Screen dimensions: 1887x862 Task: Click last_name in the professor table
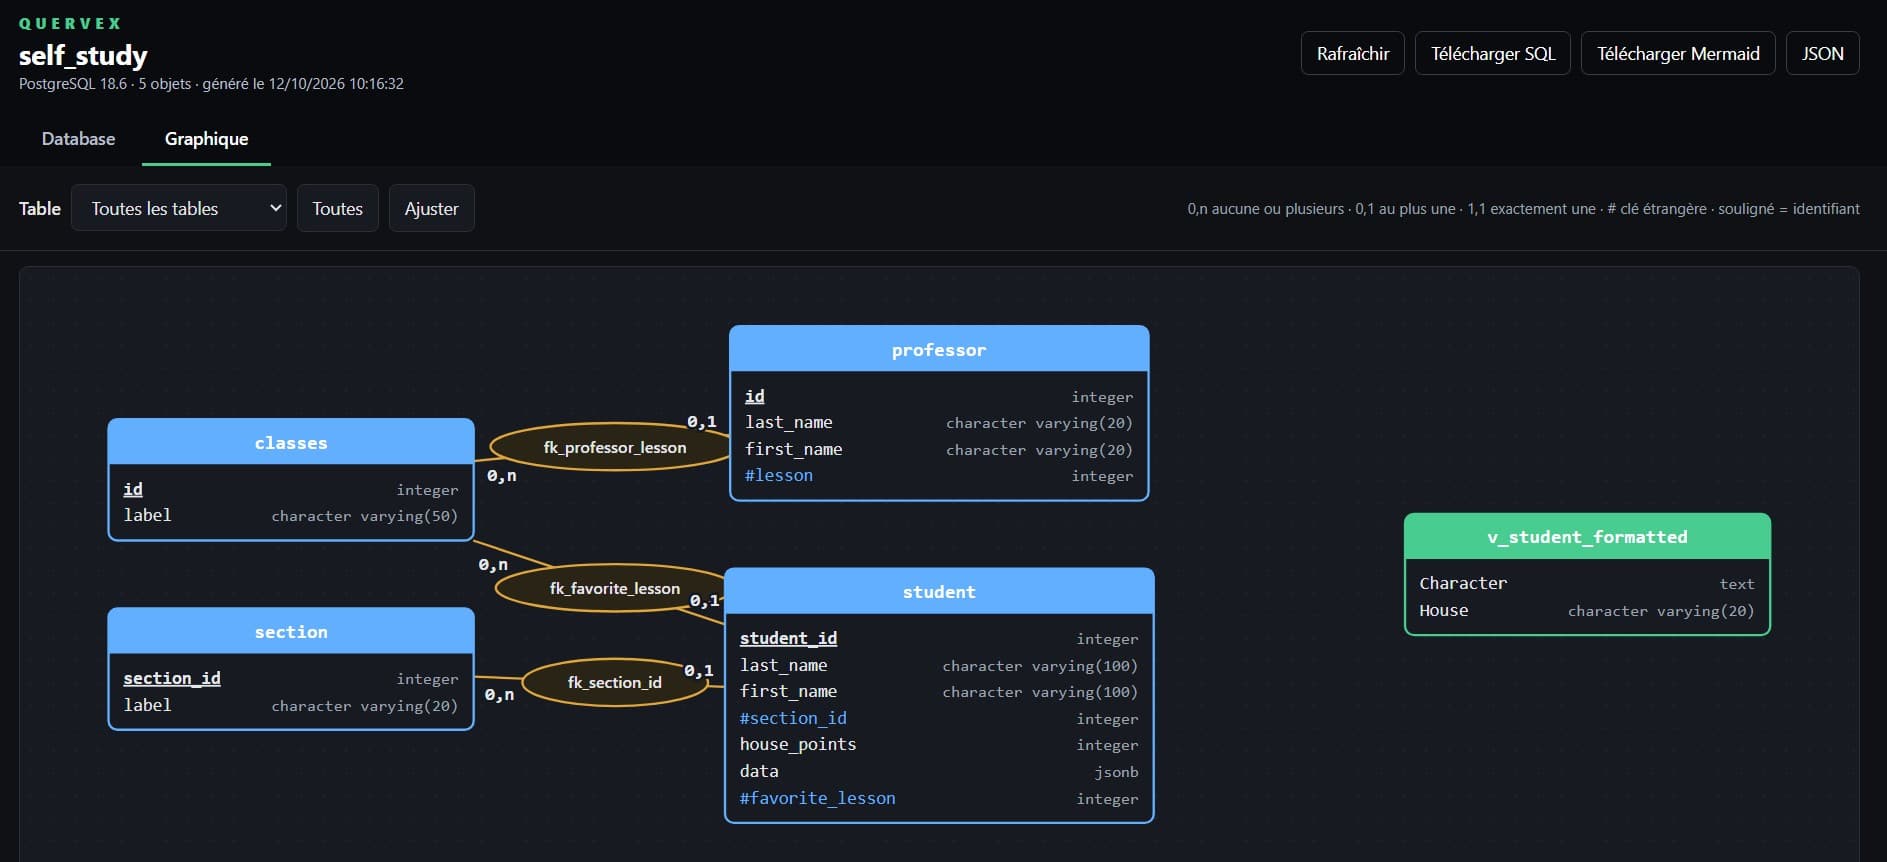pyautogui.click(x=789, y=422)
